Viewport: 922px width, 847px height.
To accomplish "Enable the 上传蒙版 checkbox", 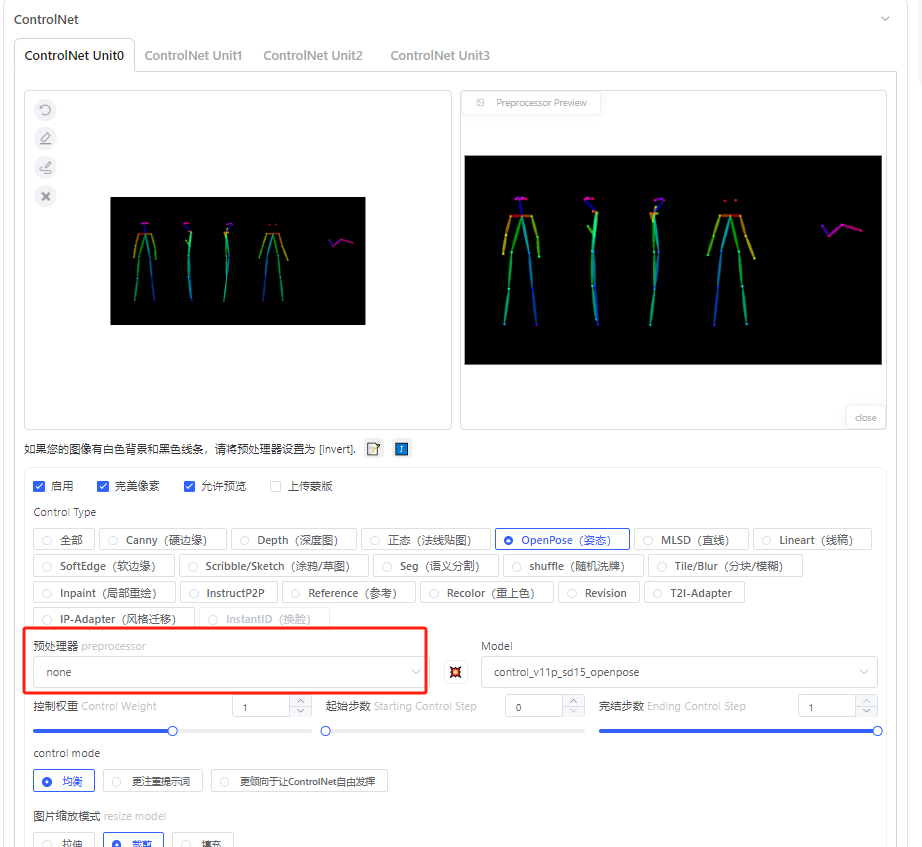I will (x=275, y=486).
